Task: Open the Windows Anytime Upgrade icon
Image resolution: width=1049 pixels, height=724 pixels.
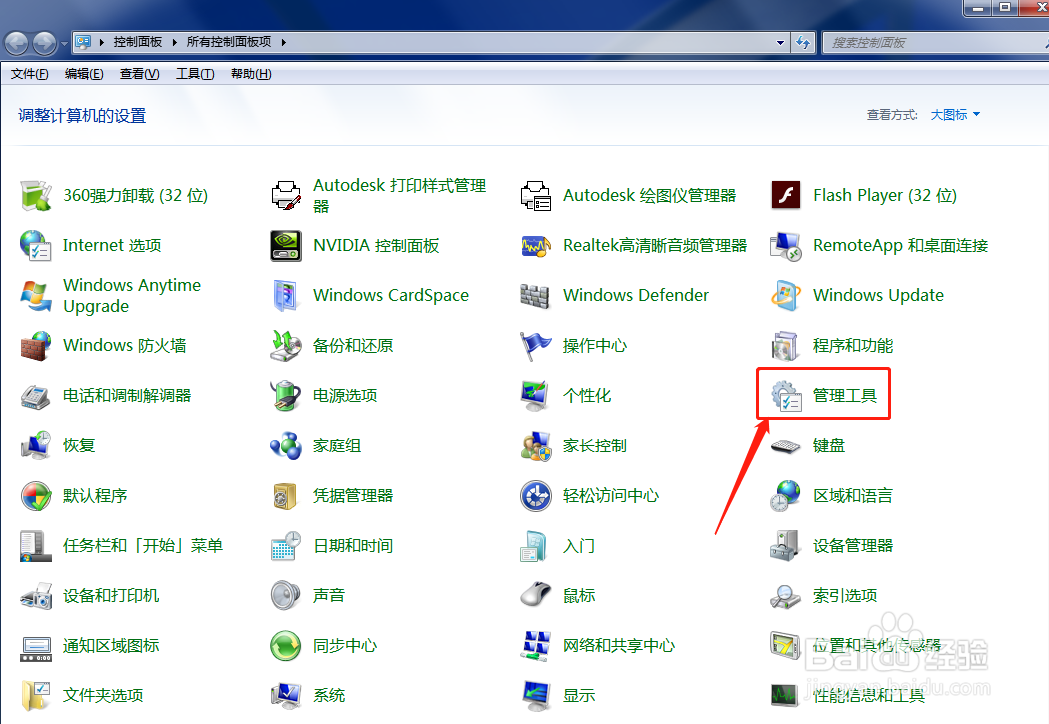Action: click(36, 296)
